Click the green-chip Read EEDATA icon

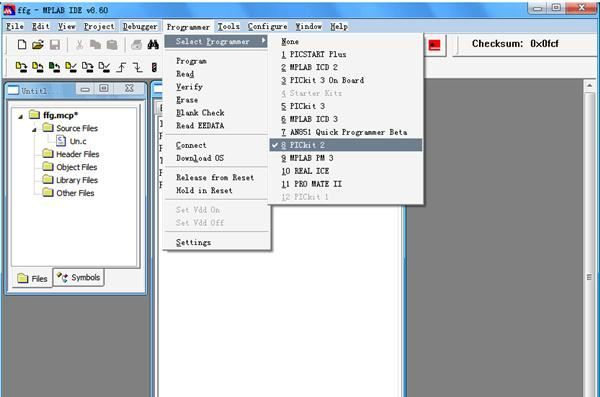pos(54,67)
